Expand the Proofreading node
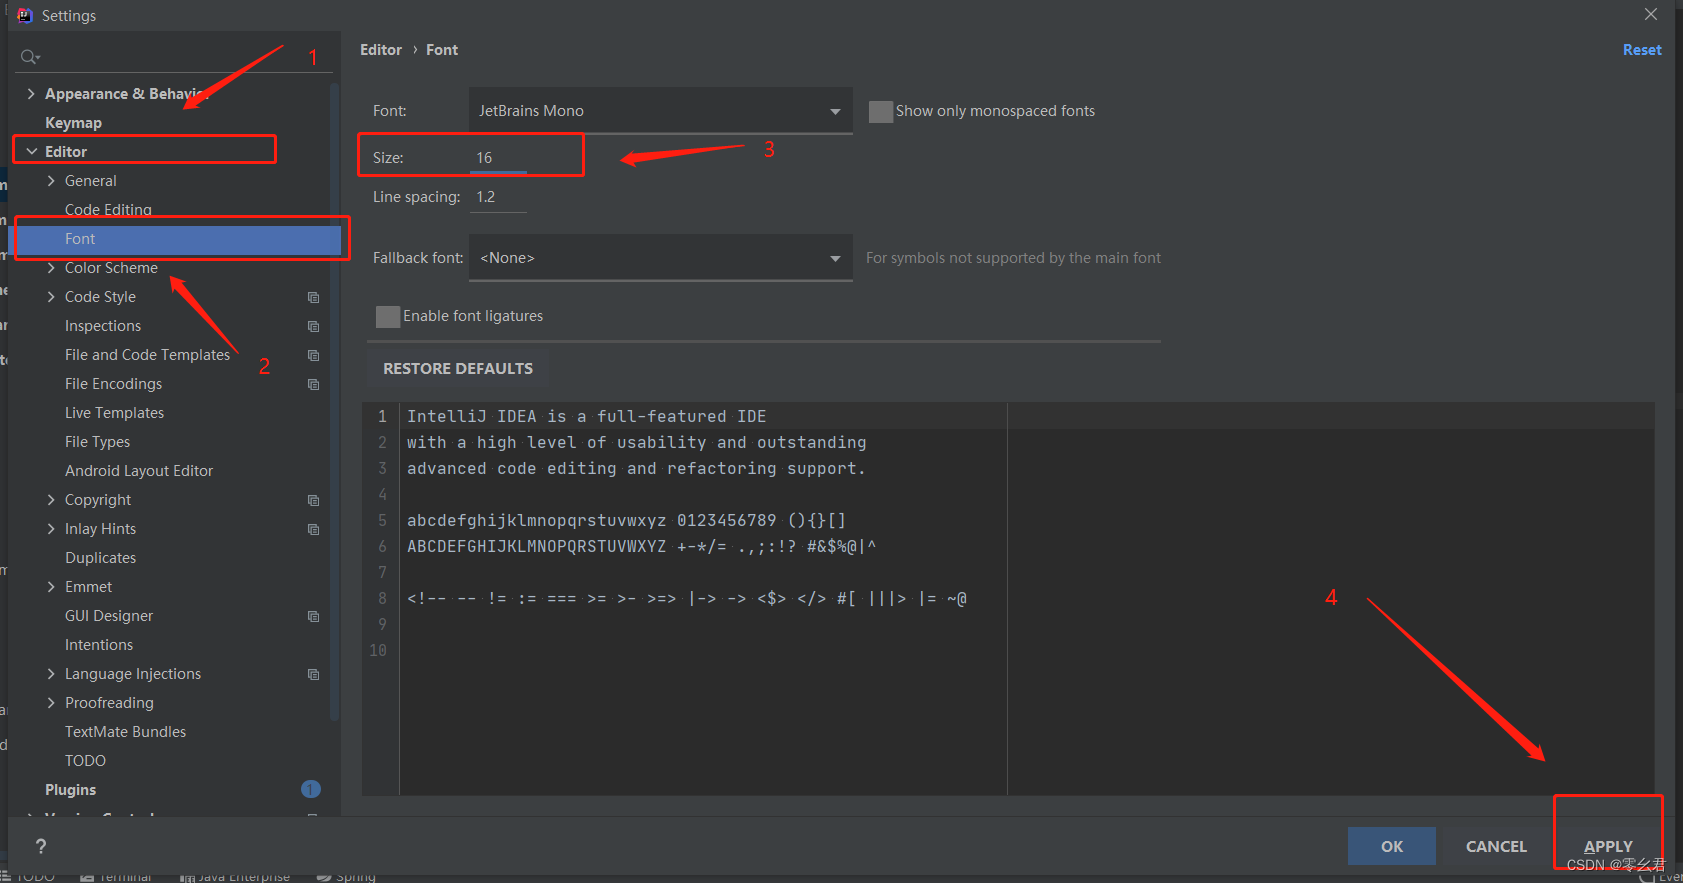 51,703
